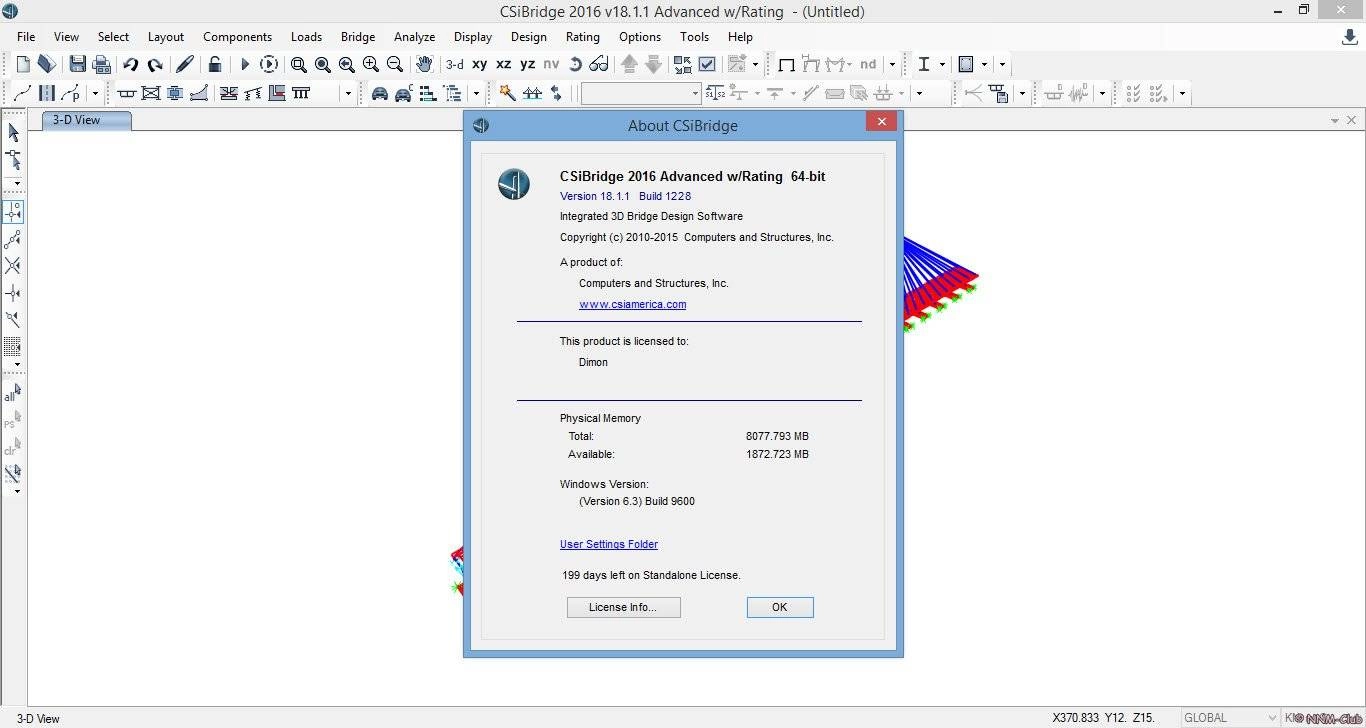1366x728 pixels.
Task: Open the Layout menu
Action: pos(166,36)
